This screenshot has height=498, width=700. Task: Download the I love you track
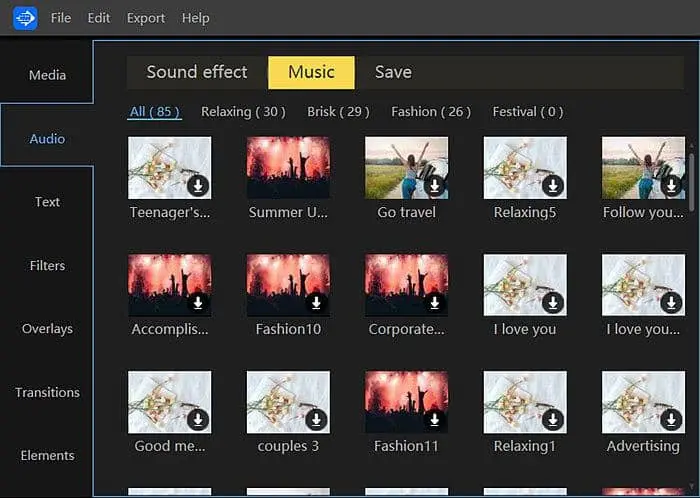point(553,303)
